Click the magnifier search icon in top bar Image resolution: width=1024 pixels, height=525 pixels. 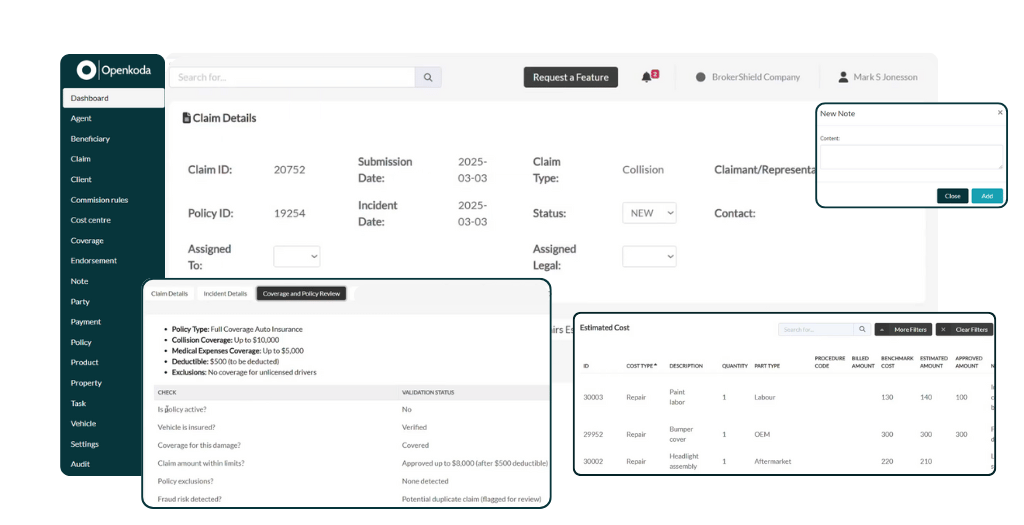click(427, 77)
